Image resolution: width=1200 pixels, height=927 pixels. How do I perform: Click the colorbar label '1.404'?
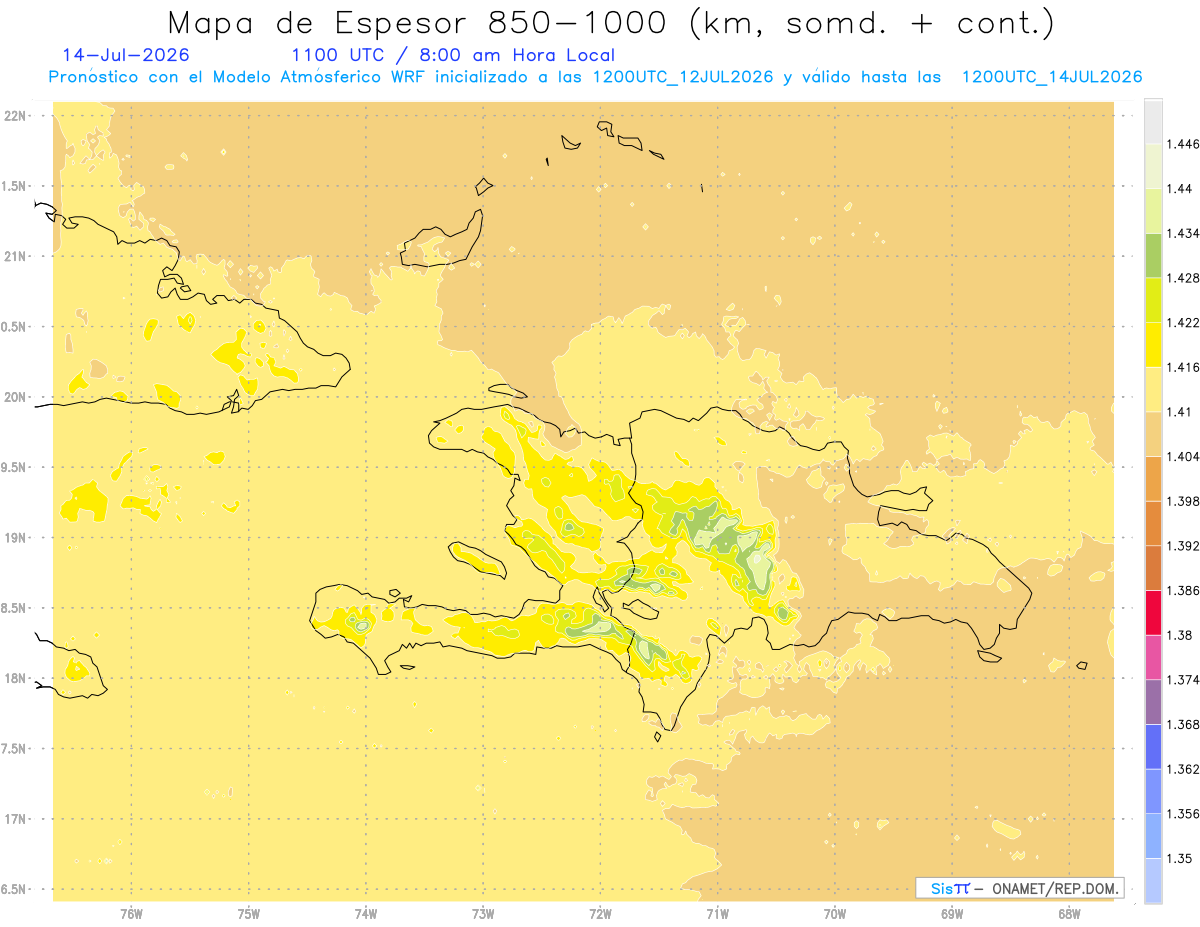[1183, 457]
